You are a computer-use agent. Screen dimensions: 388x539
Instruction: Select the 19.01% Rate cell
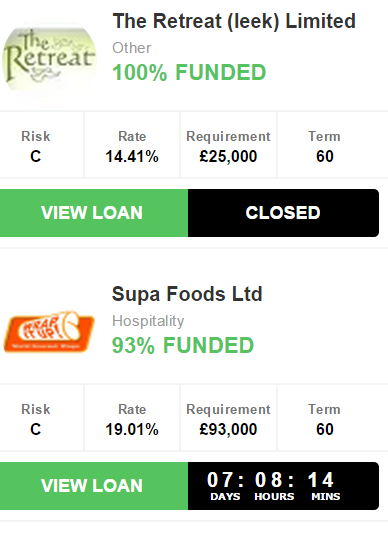[x=132, y=418]
